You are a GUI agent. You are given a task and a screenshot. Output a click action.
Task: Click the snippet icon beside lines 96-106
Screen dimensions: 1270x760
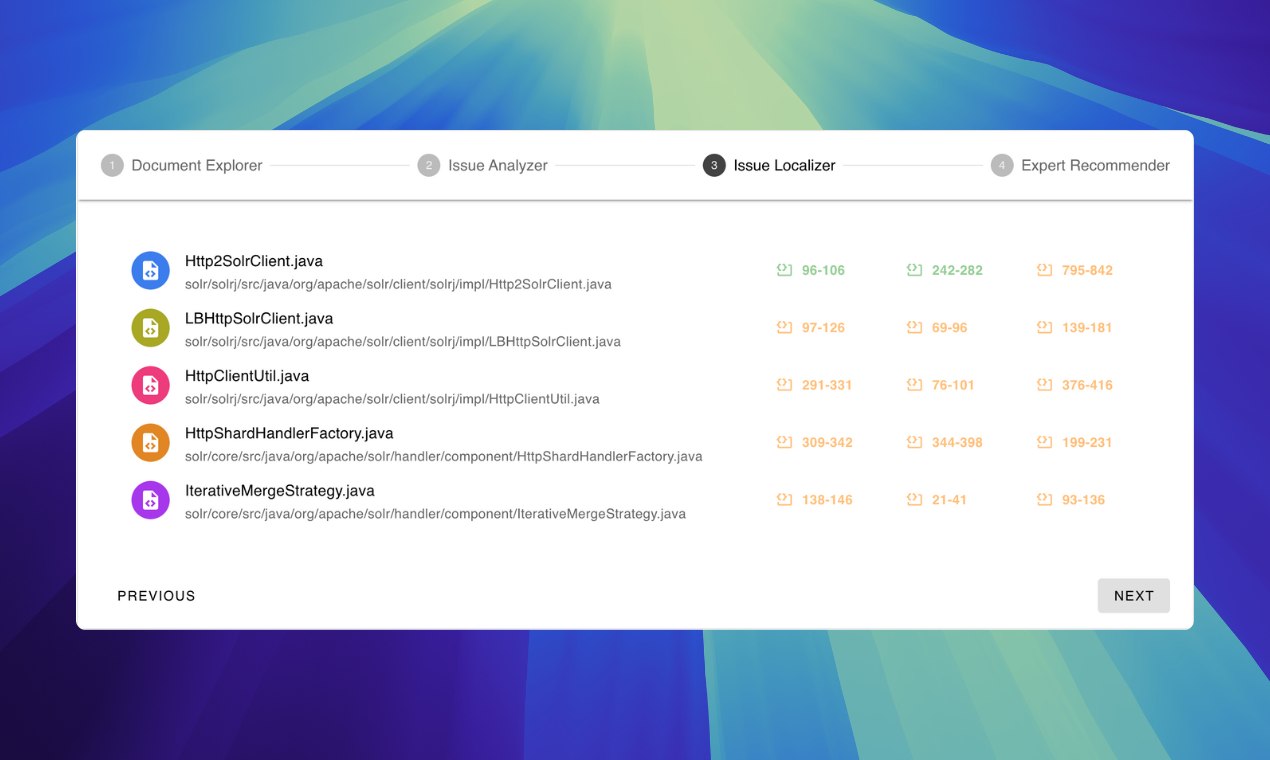pyautogui.click(x=784, y=270)
